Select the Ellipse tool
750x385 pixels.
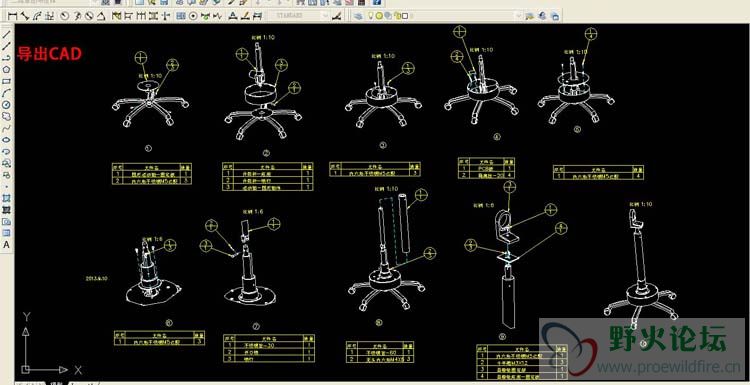[7, 140]
